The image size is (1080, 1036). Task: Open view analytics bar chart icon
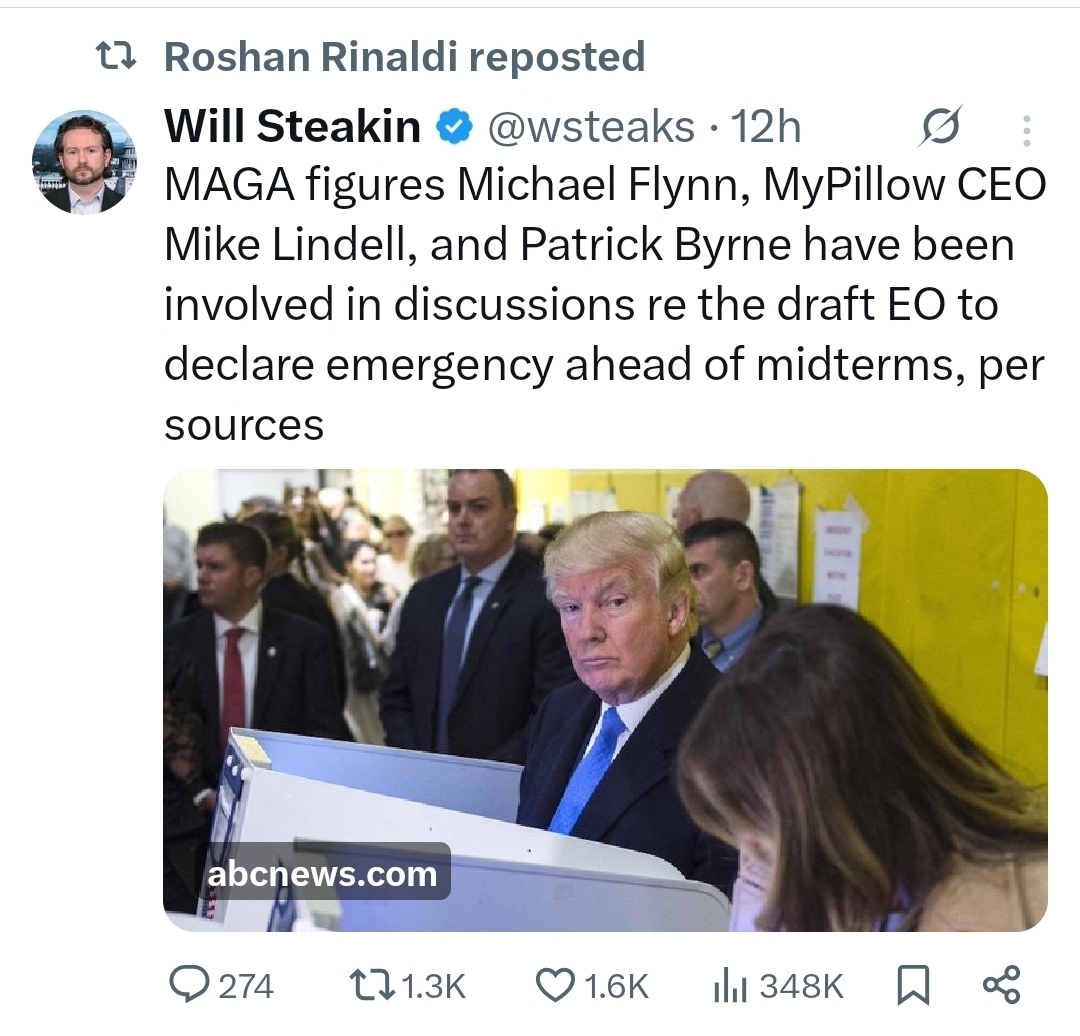730,987
